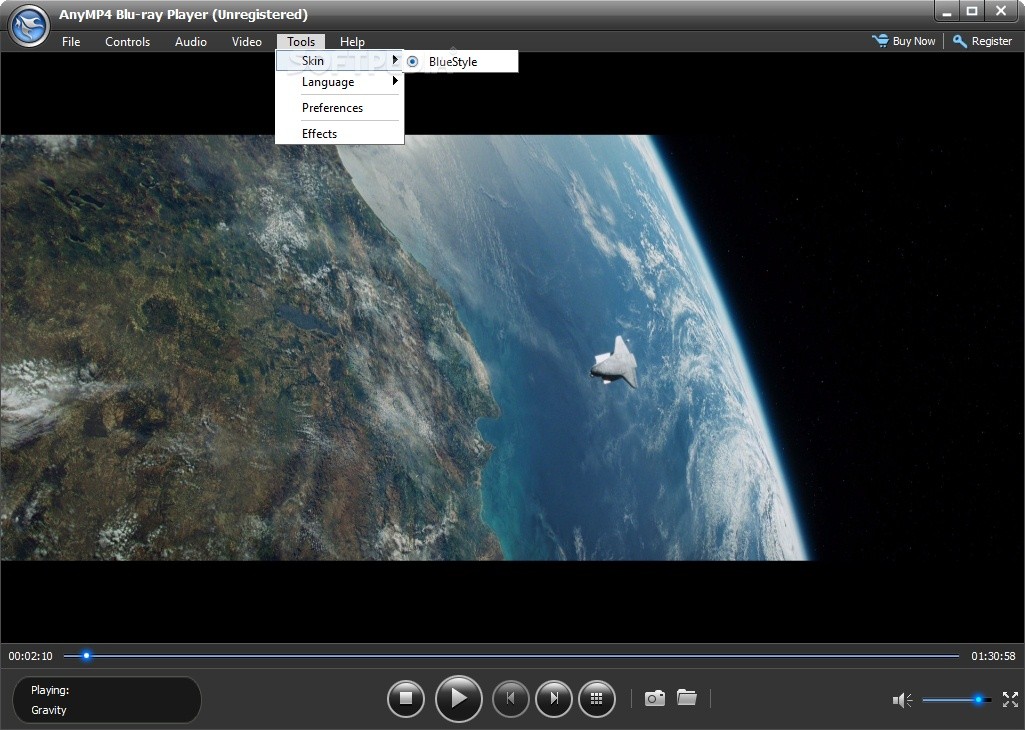
Task: Enter fullscreen mode icon
Action: 1010,699
